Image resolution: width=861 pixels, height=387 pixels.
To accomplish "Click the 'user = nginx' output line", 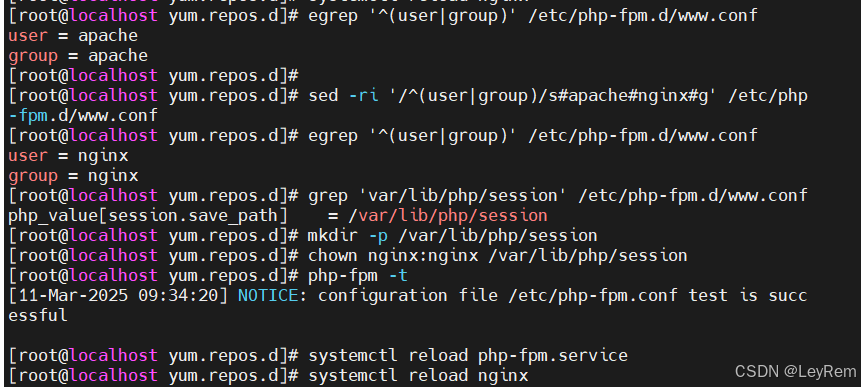I will click(68, 156).
